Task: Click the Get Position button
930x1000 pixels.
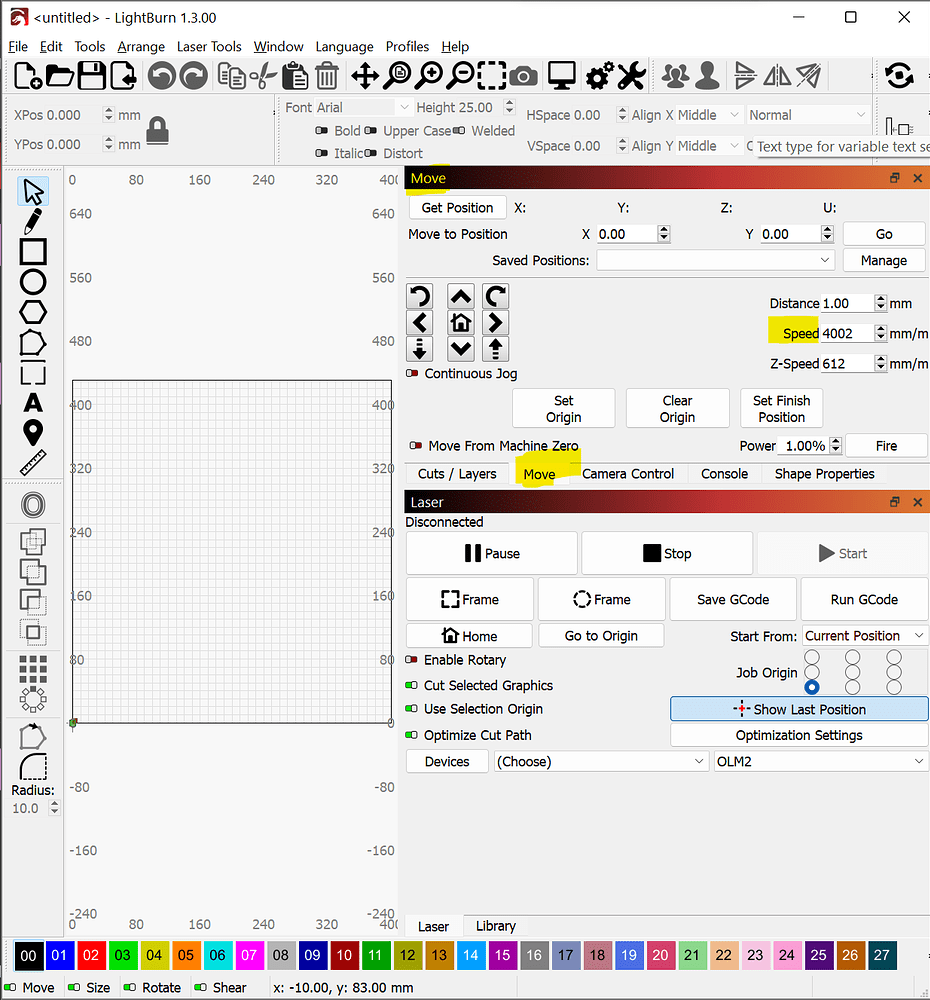Action: 457,207
